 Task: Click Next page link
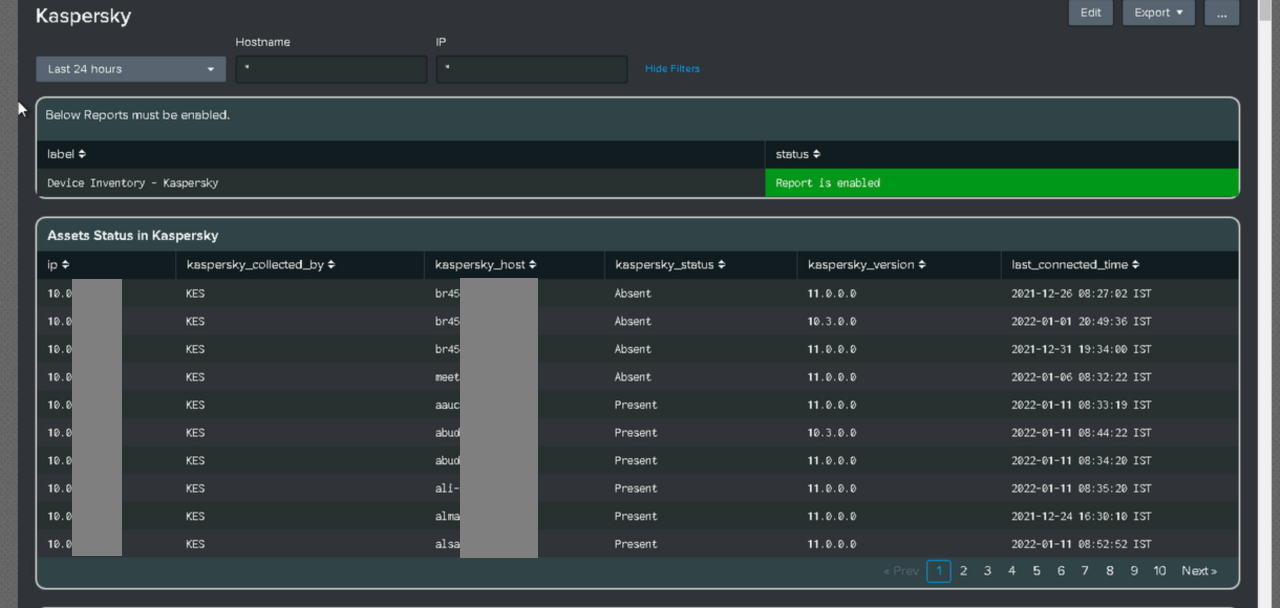pyautogui.click(x=1199, y=571)
